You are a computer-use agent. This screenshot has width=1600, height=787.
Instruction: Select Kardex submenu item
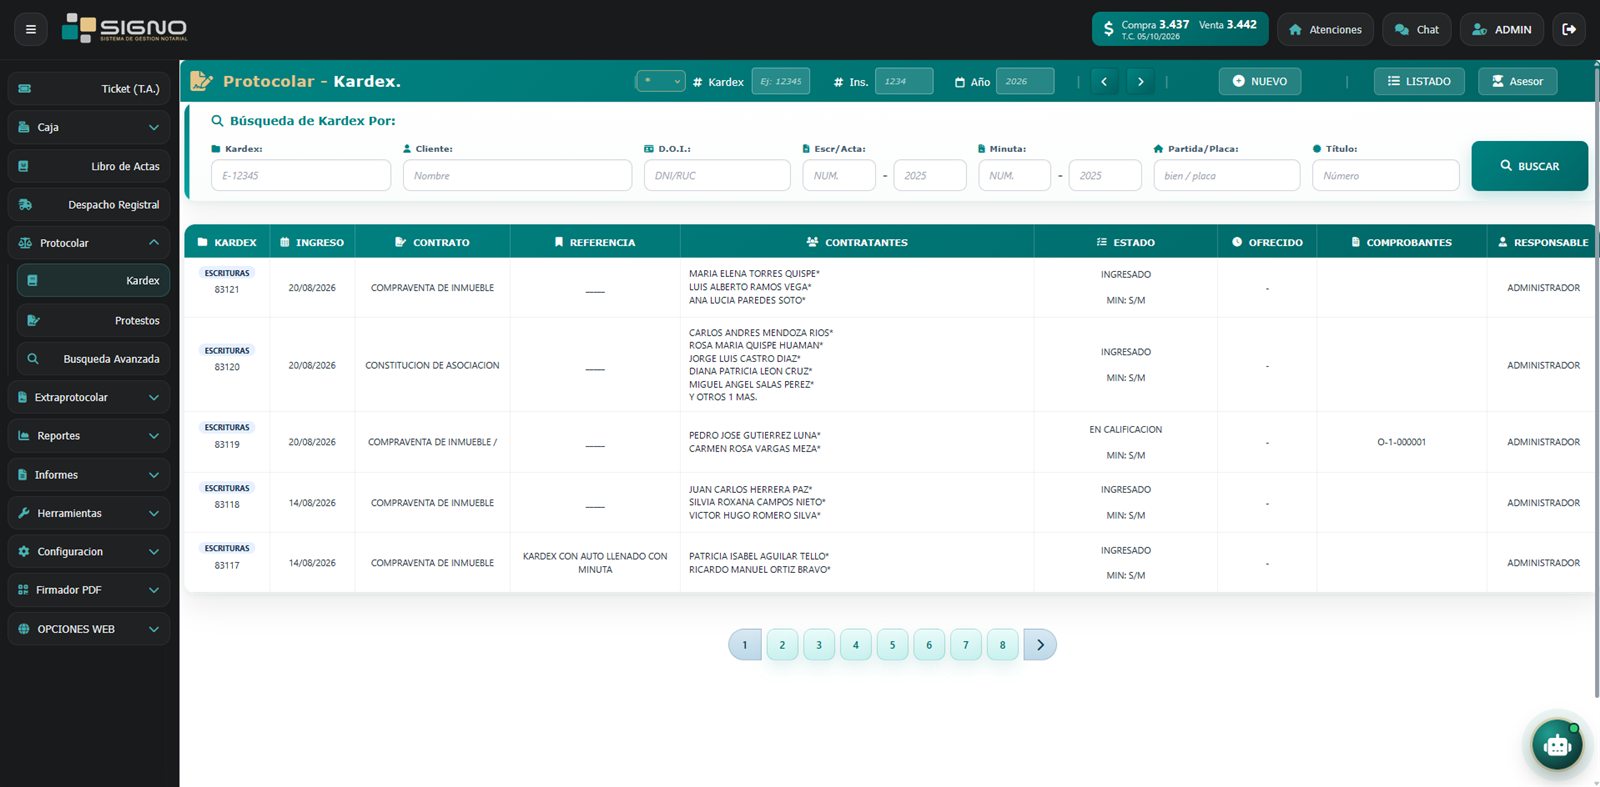93,280
